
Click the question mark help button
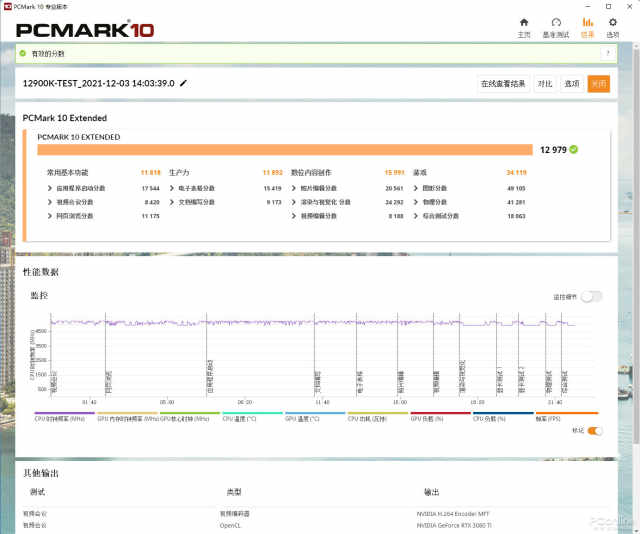coord(608,53)
